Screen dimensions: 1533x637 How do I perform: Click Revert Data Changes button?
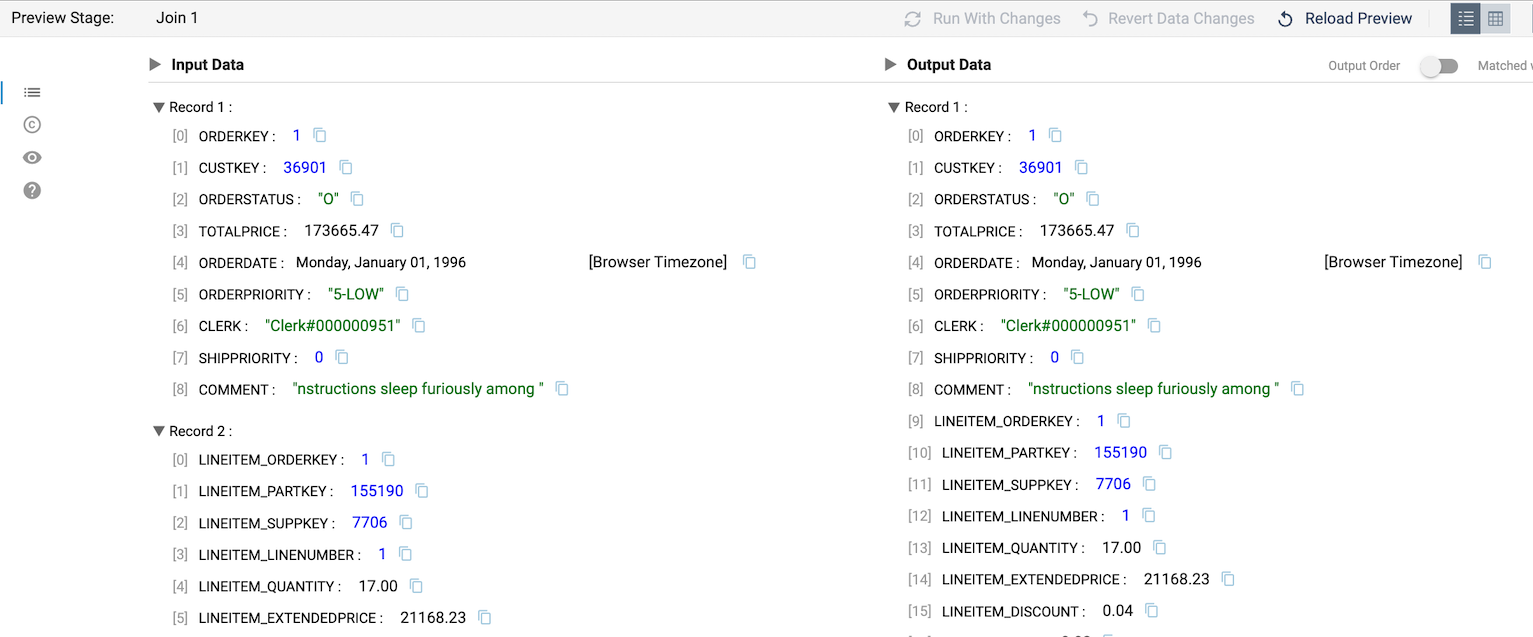pos(1168,19)
